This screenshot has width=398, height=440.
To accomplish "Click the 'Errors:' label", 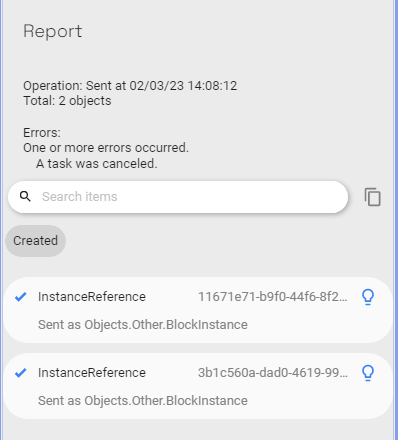I will pos(42,133).
